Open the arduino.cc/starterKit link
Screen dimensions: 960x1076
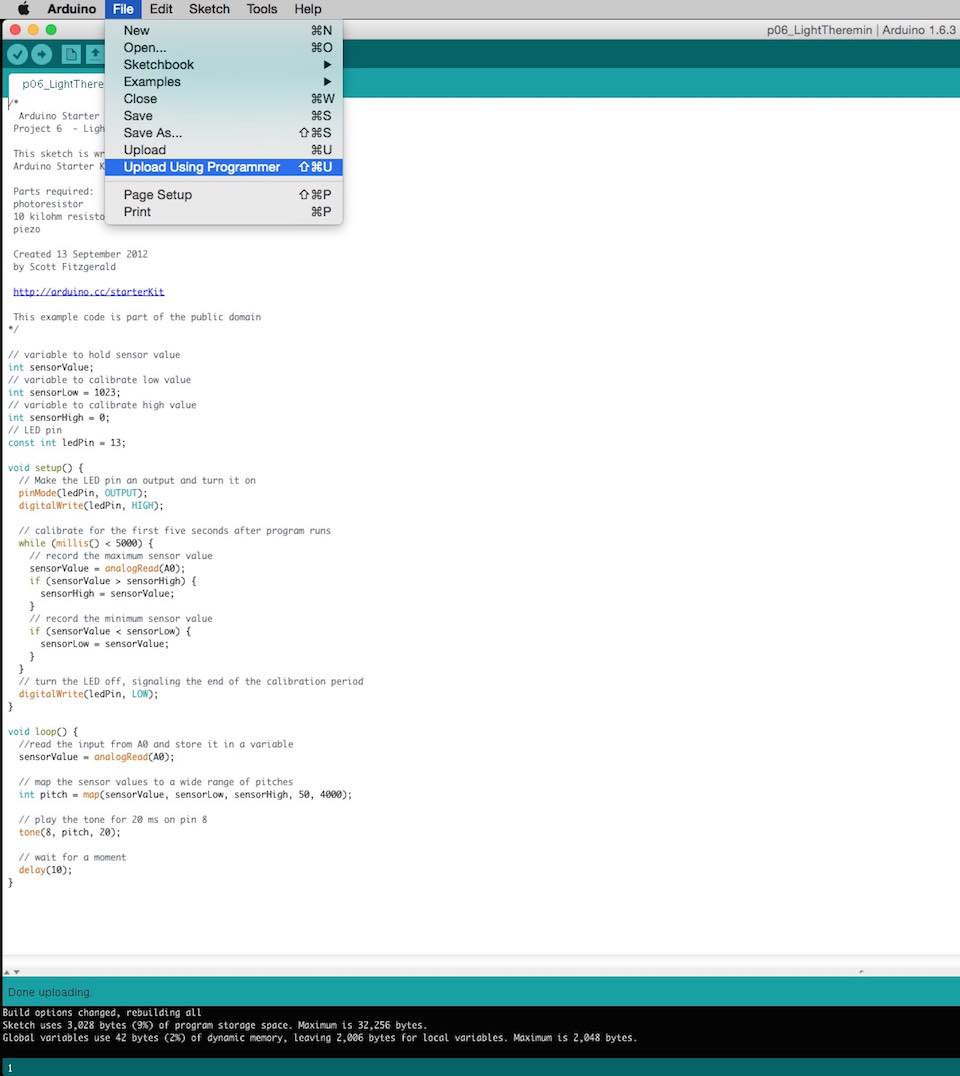(x=89, y=292)
